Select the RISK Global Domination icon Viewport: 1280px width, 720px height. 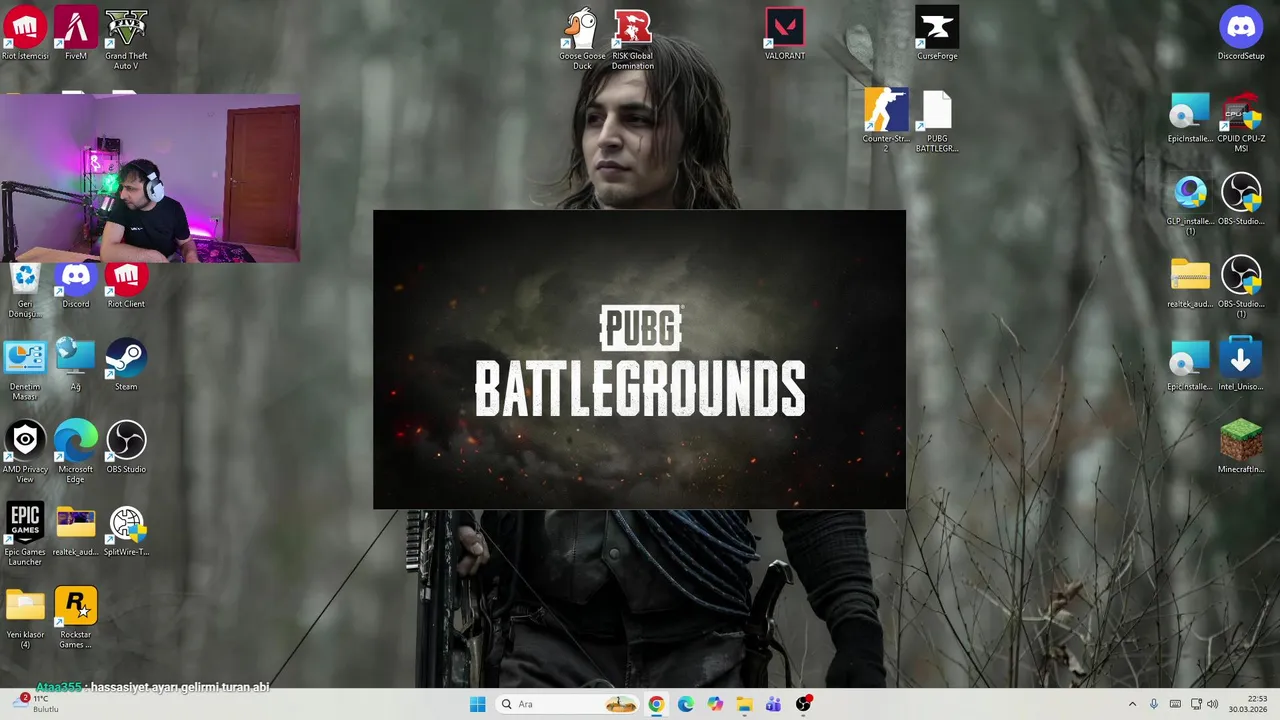point(633,39)
